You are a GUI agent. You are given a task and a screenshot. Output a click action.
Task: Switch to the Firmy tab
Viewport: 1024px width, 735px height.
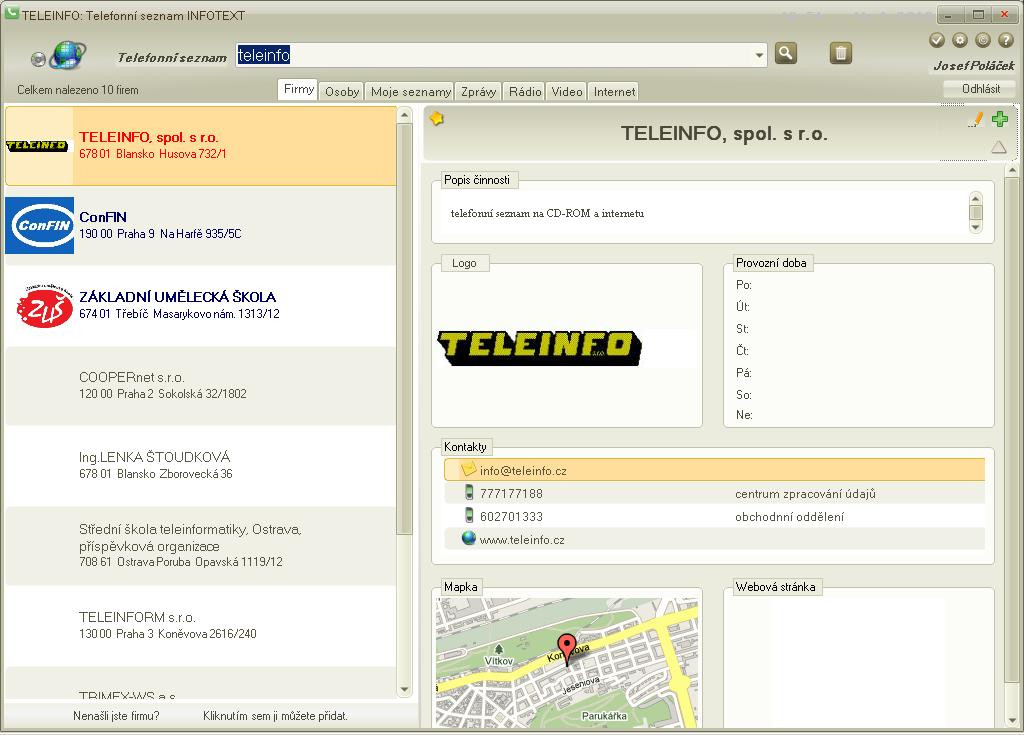(298, 90)
